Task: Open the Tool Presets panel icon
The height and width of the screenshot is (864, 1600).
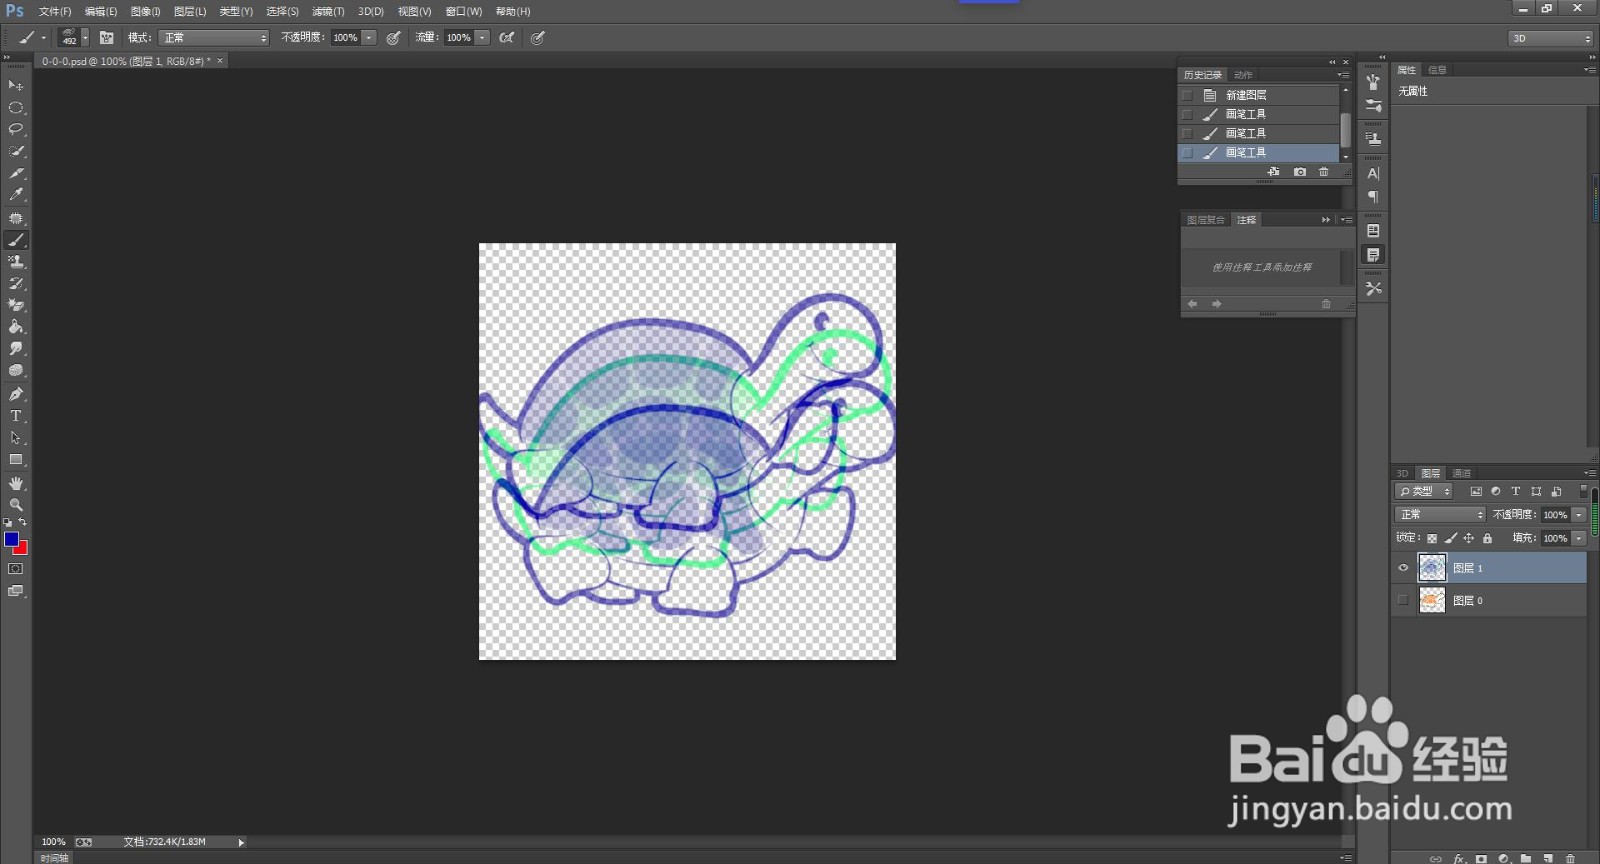Action: click(1373, 288)
